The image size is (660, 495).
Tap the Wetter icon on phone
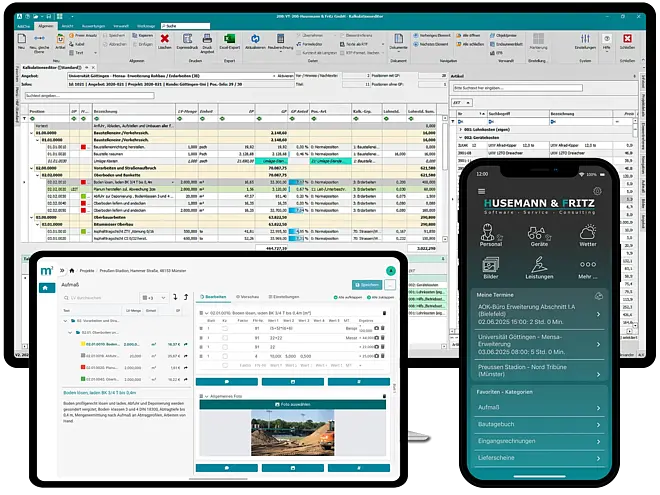coord(588,232)
